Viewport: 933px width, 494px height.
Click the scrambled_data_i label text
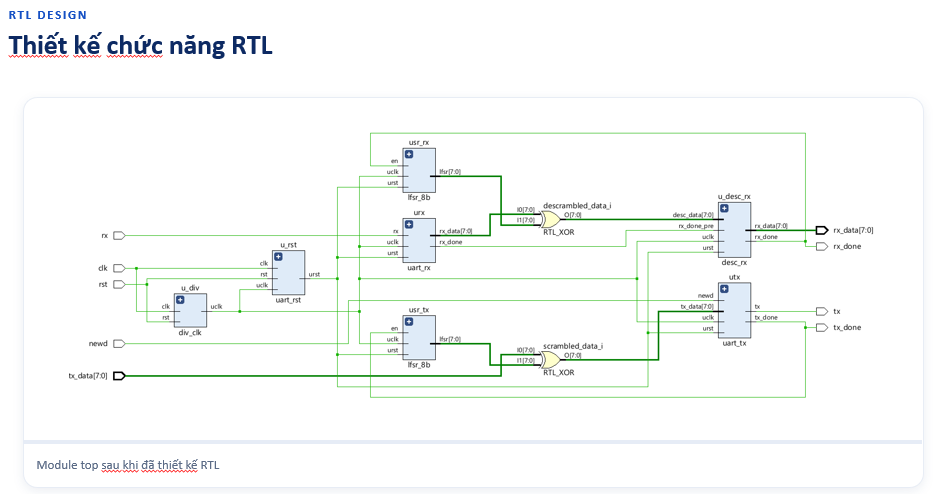(572, 346)
